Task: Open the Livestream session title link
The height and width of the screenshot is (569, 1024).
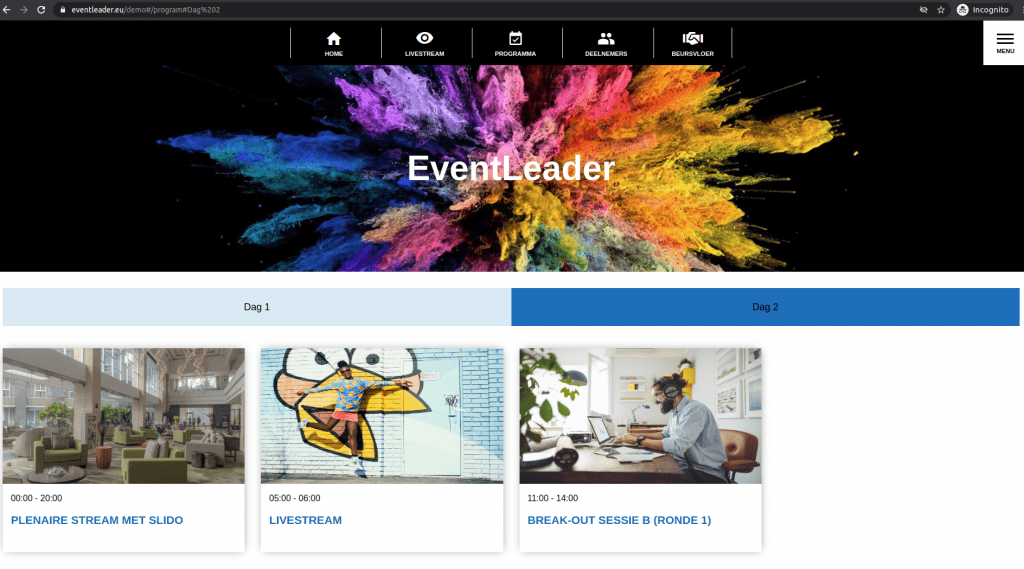Action: click(x=305, y=521)
